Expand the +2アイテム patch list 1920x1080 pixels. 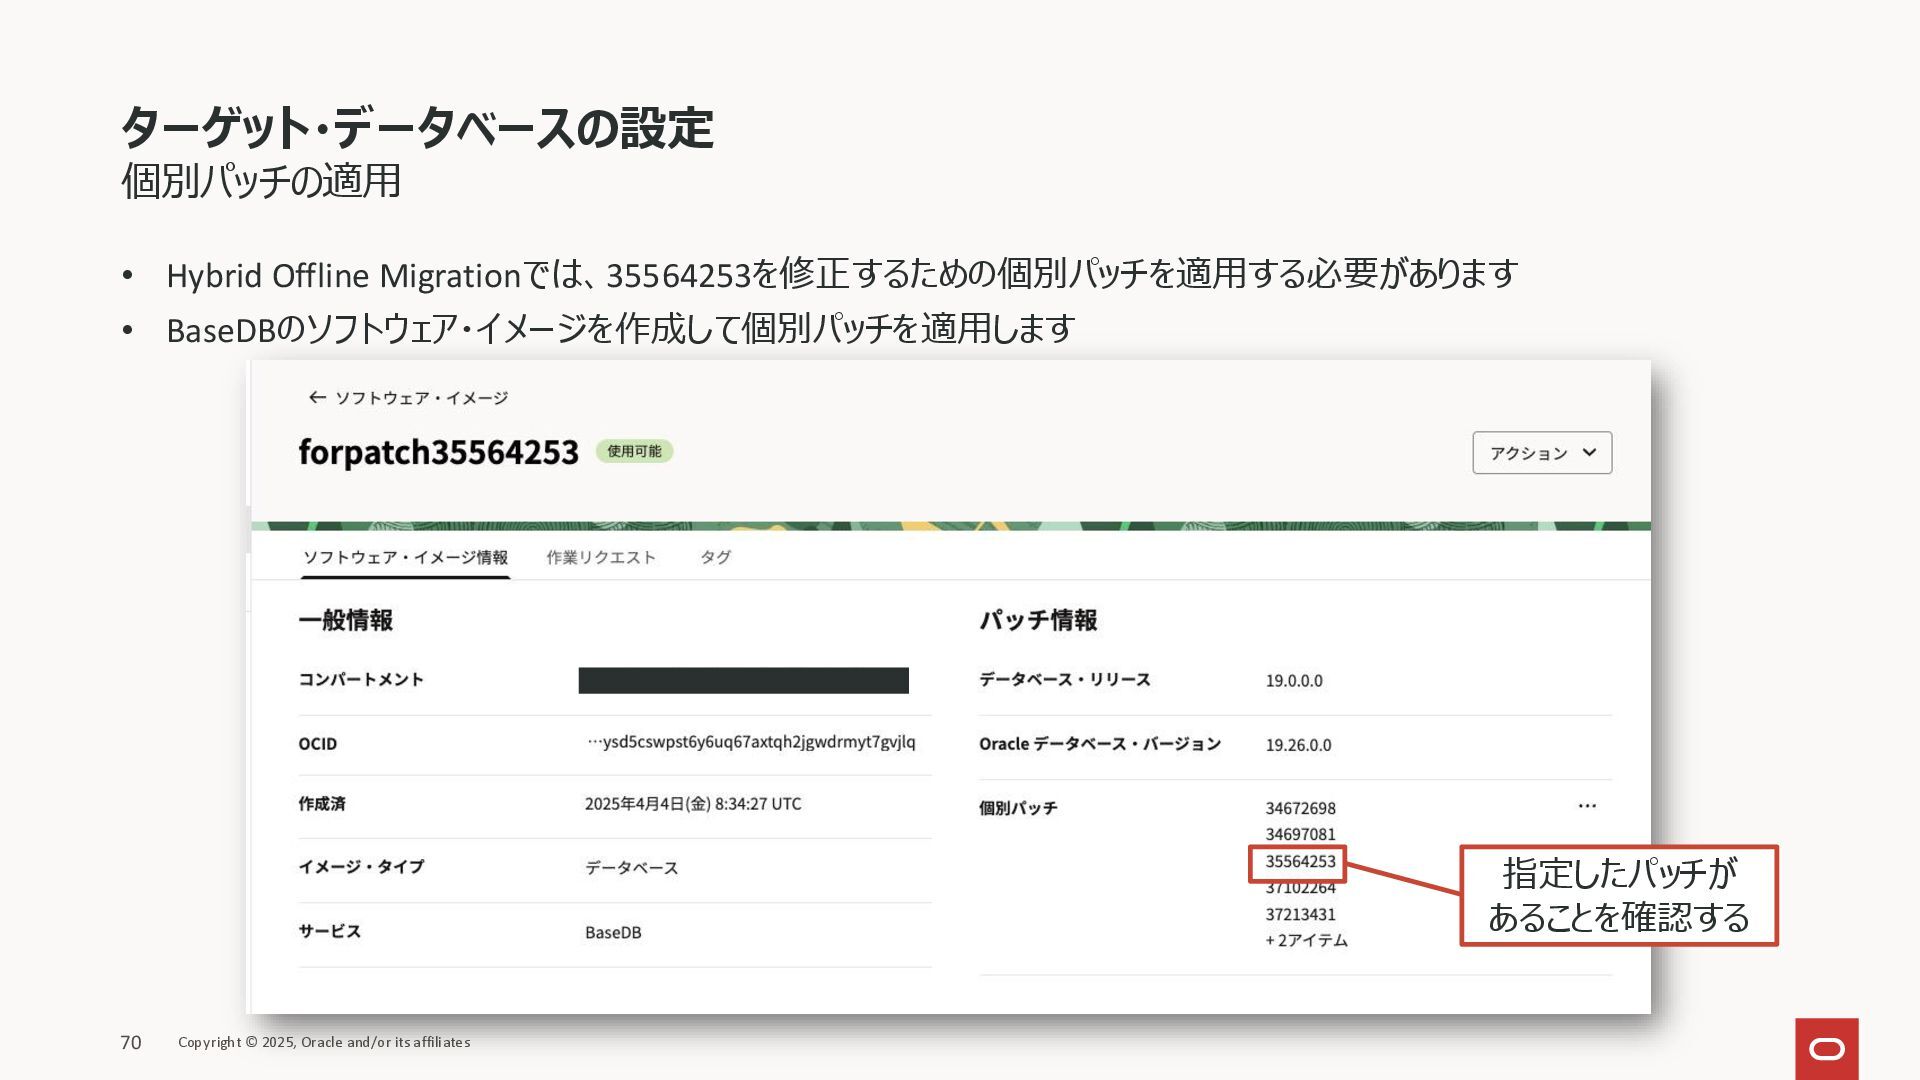1307,940
